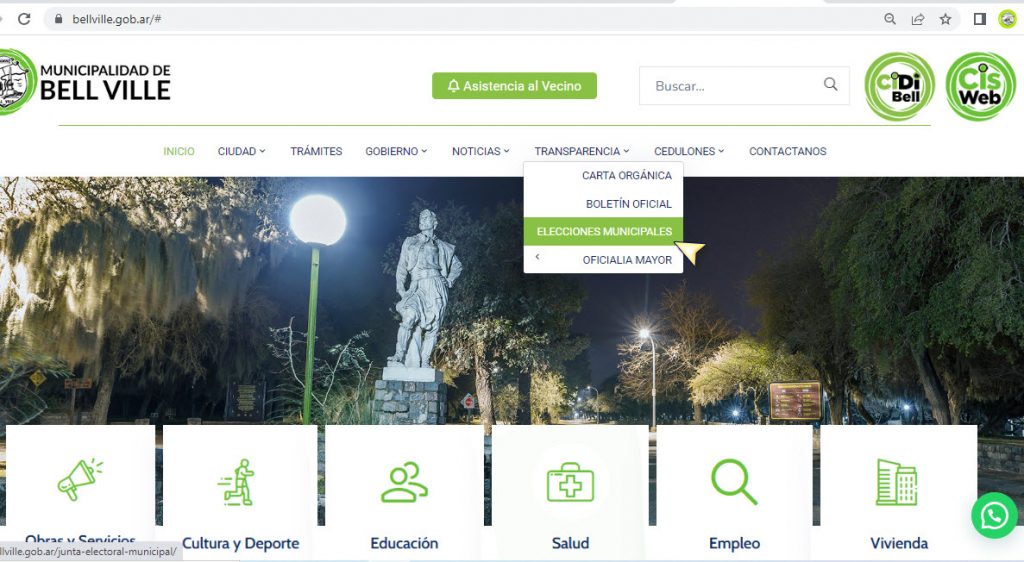The height and width of the screenshot is (562, 1024).
Task: Click the search magnifier icon
Action: pyautogui.click(x=830, y=85)
